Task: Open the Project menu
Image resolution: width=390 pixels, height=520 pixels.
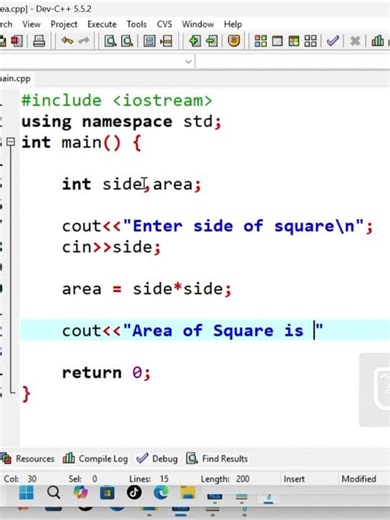Action: [x=64, y=24]
